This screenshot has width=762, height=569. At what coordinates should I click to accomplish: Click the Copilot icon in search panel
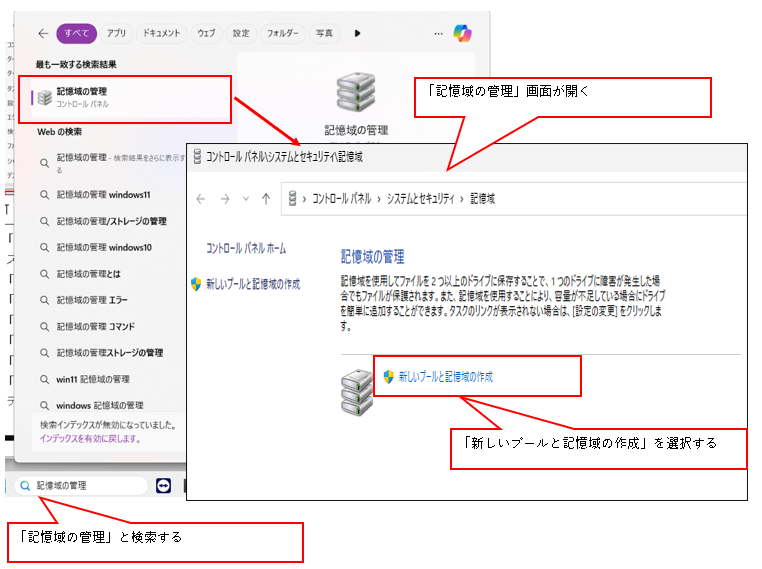[x=462, y=33]
